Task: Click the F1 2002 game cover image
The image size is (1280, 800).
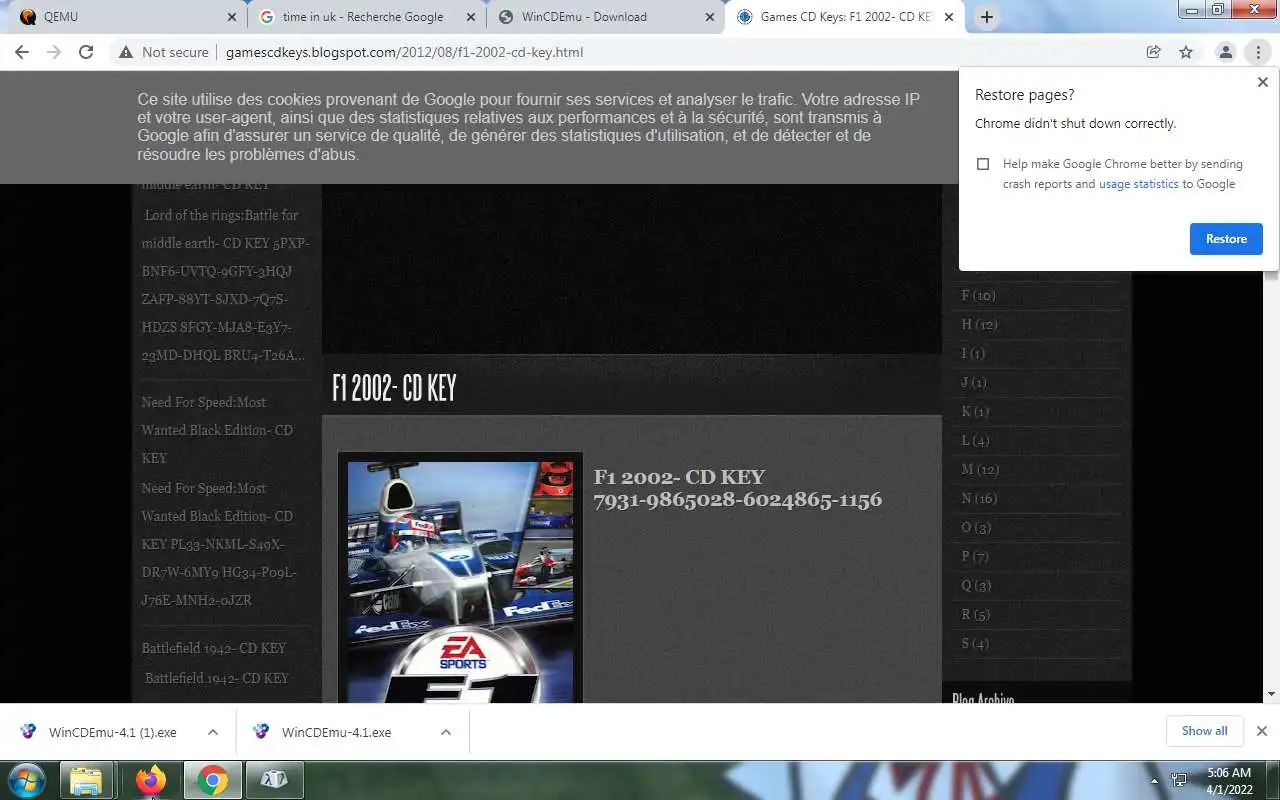Action: (460, 581)
